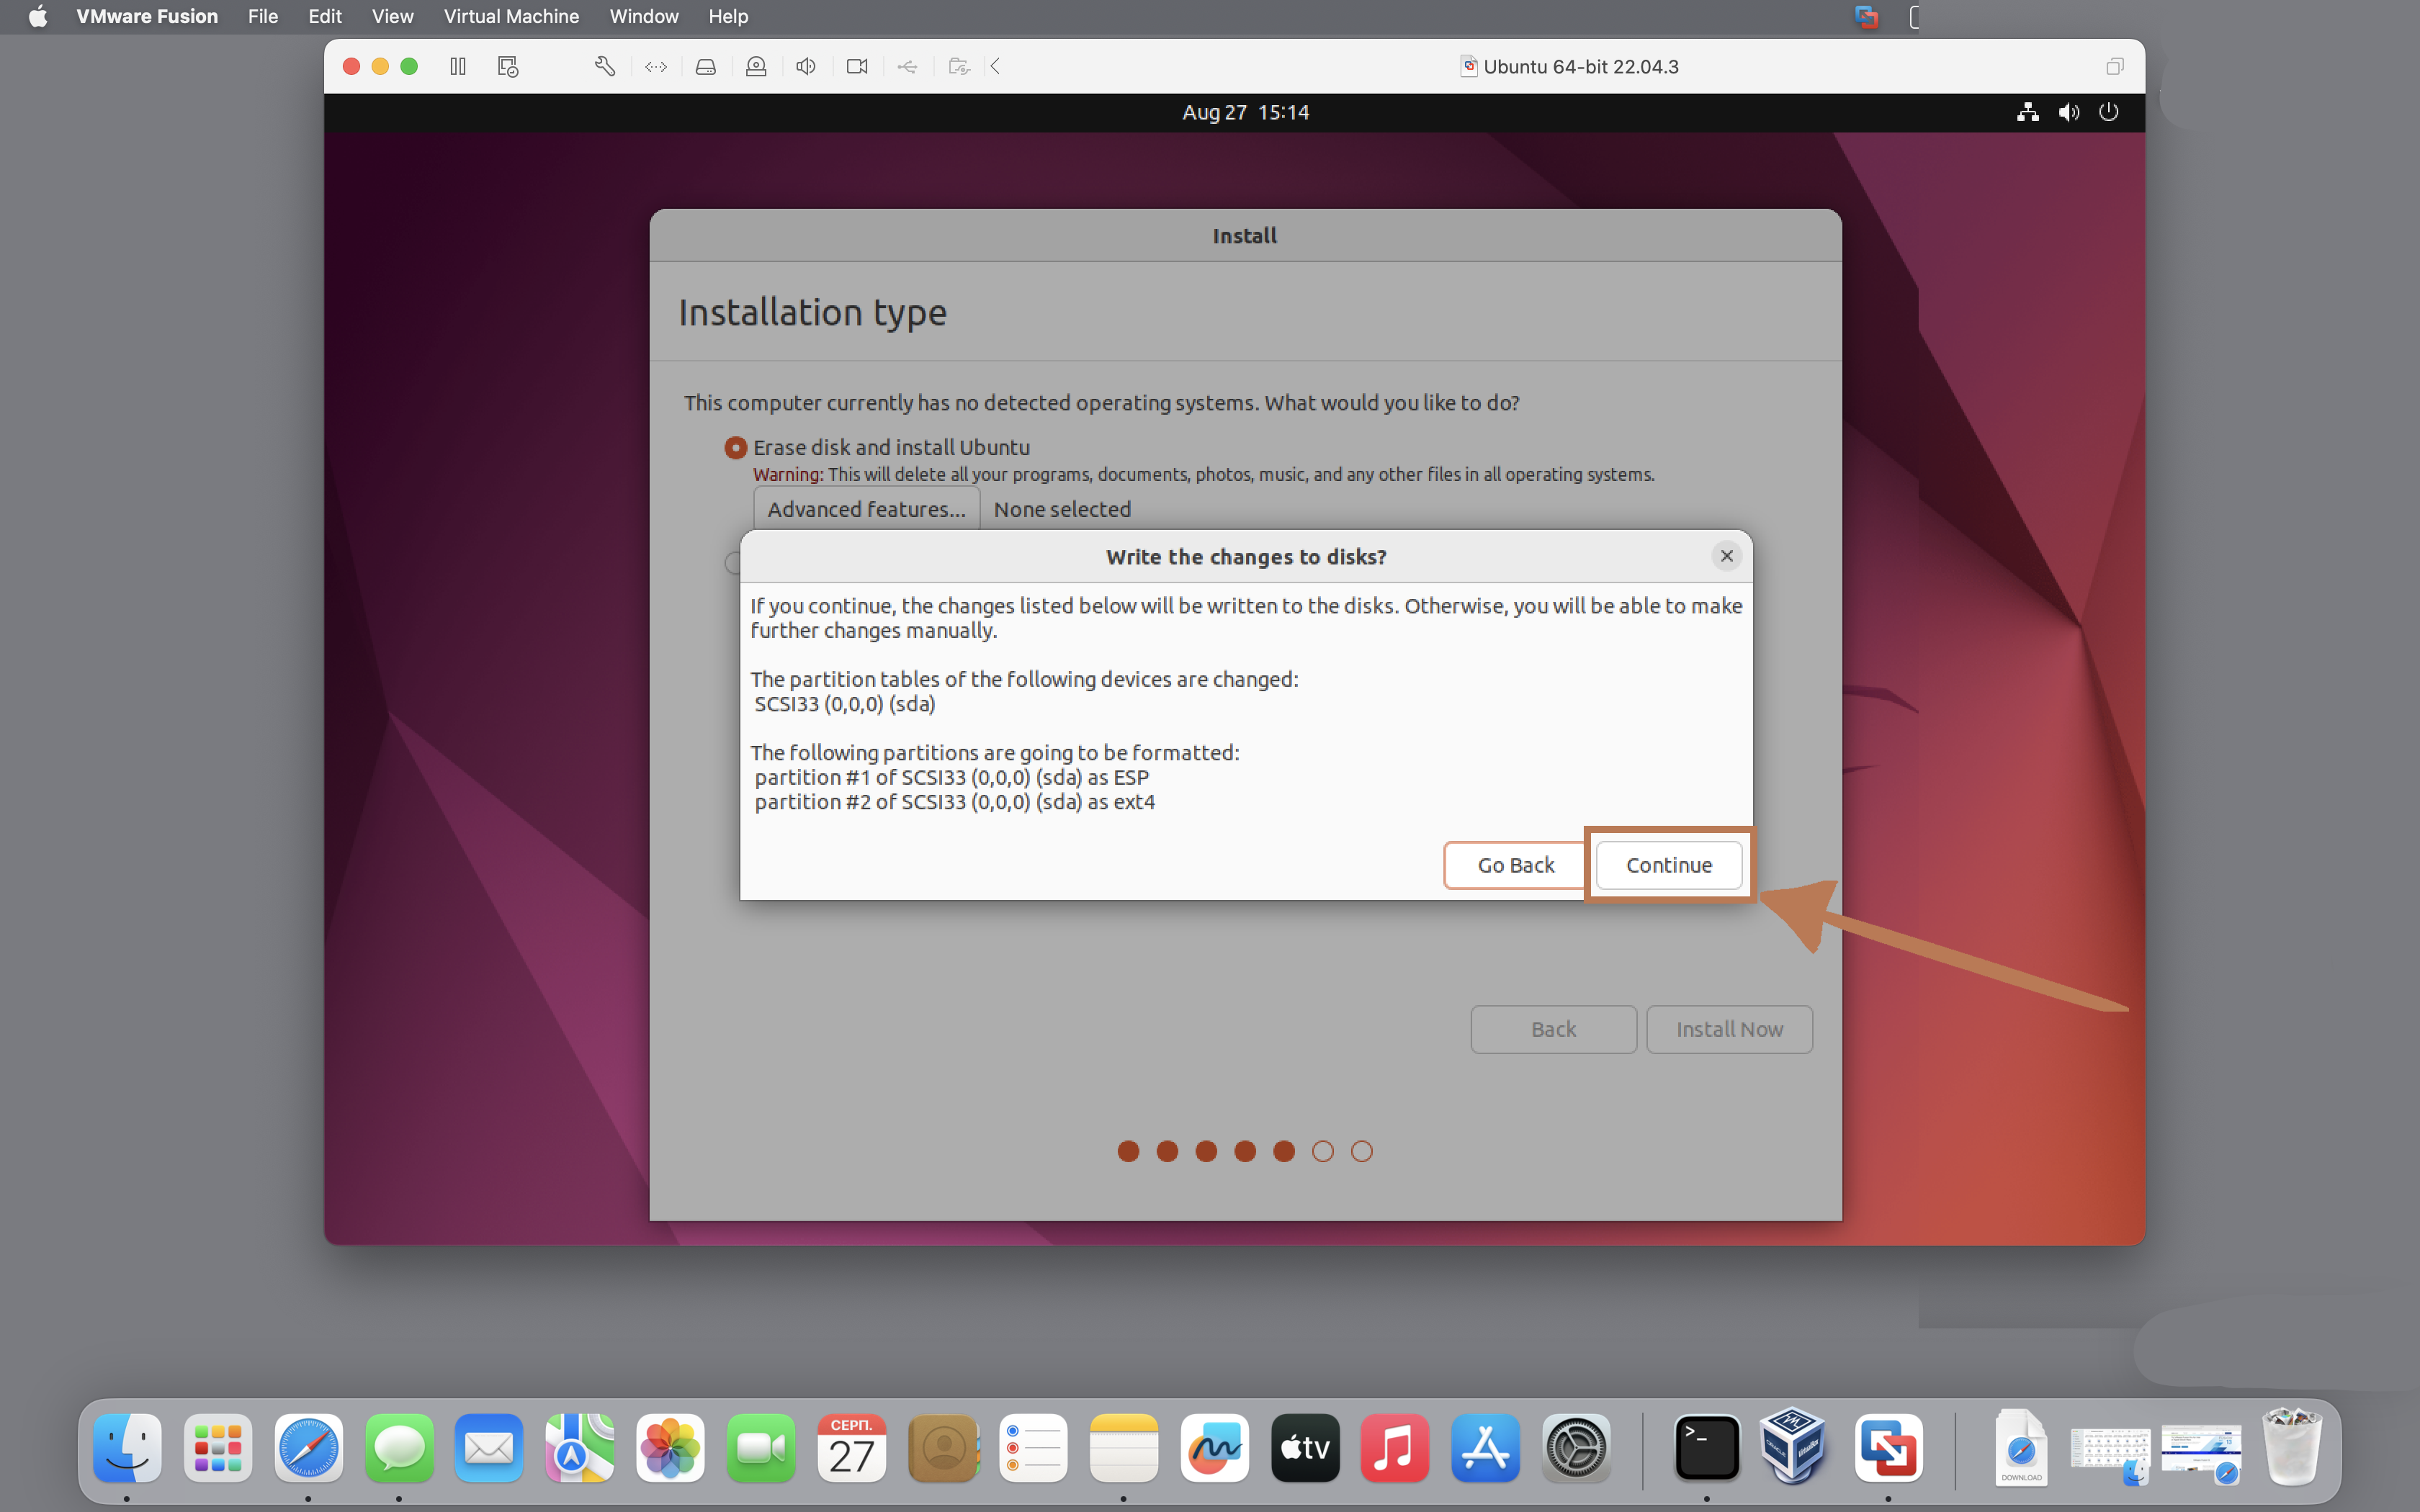The height and width of the screenshot is (1512, 2420).
Task: Click the VM window overlap icon at right
Action: tap(2114, 66)
